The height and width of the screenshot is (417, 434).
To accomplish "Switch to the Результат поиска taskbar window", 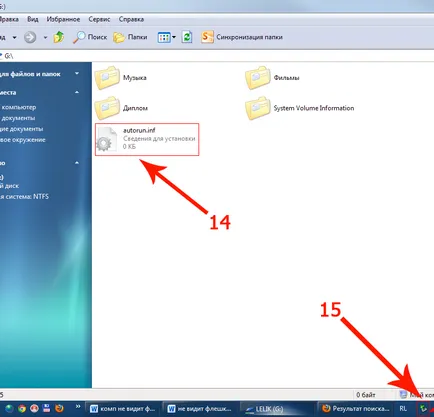I will pos(356,409).
